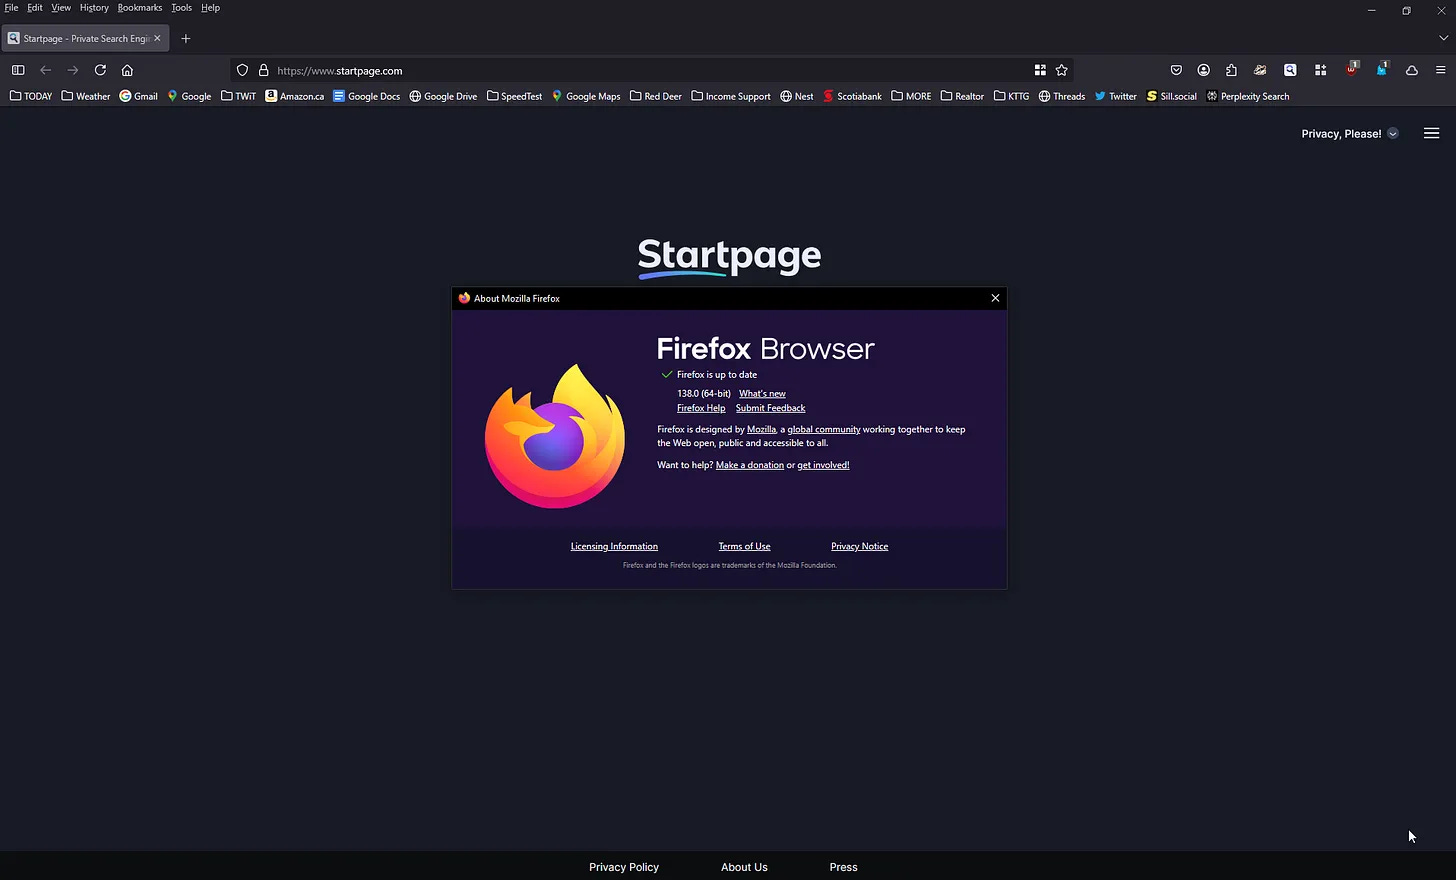The image size is (1456, 880).
Task: Expand the Red Deer bookmarks folder
Action: 656,96
